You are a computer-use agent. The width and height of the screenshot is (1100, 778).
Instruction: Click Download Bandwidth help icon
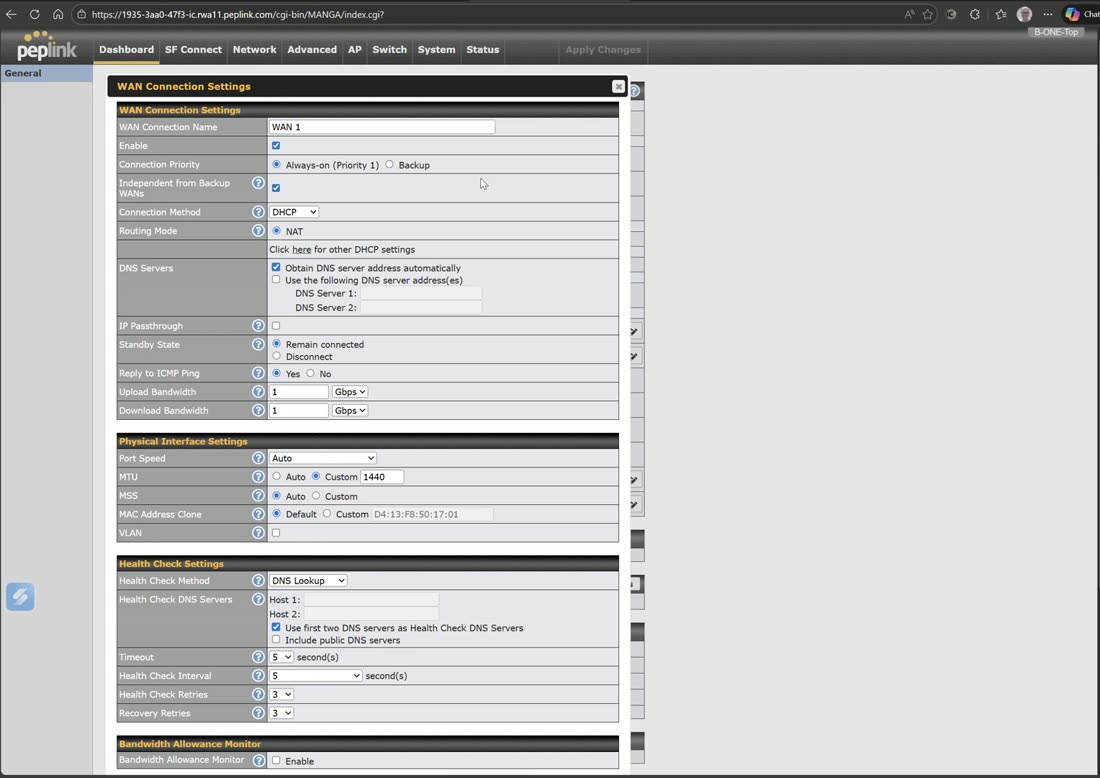coord(258,410)
